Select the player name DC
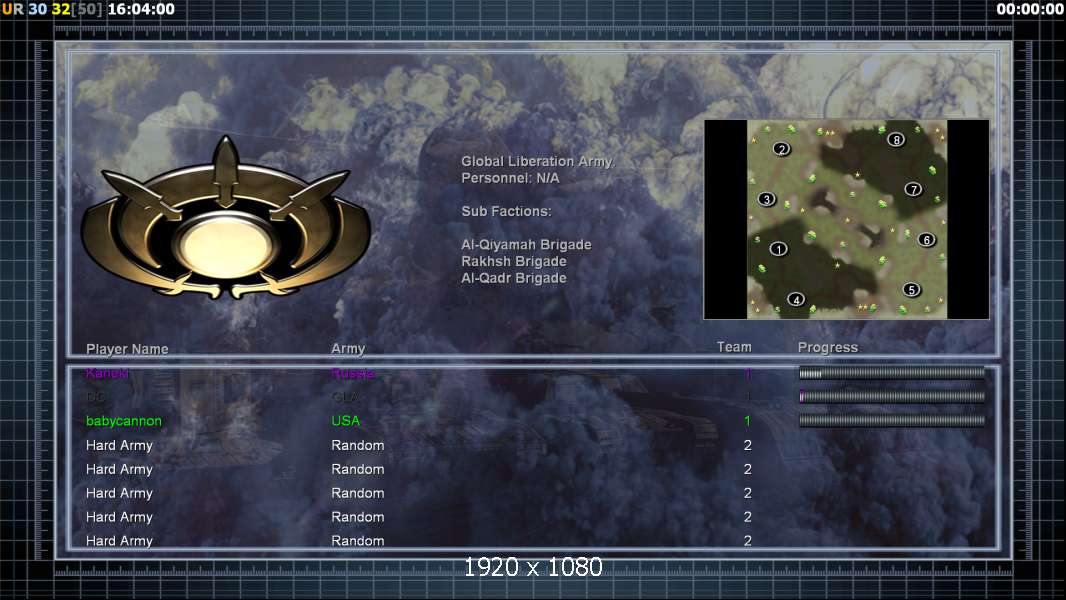This screenshot has width=1066, height=600. pos(95,397)
